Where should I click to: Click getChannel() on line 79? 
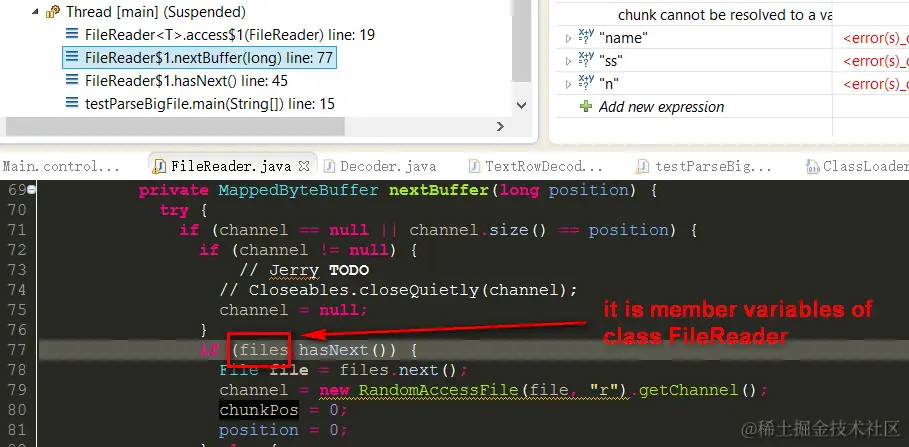tap(699, 390)
